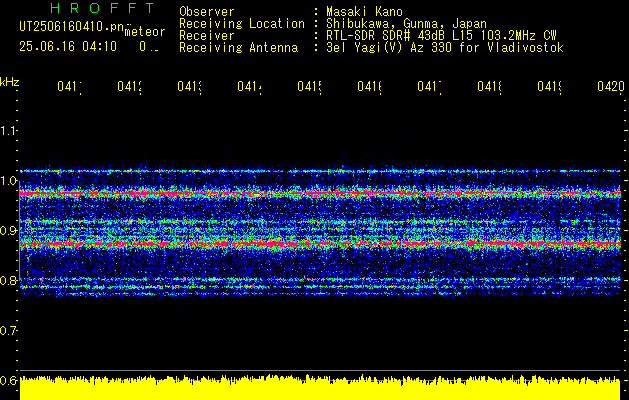
Task: Click the 0.8 kHz axis label
Action: pos(9,280)
